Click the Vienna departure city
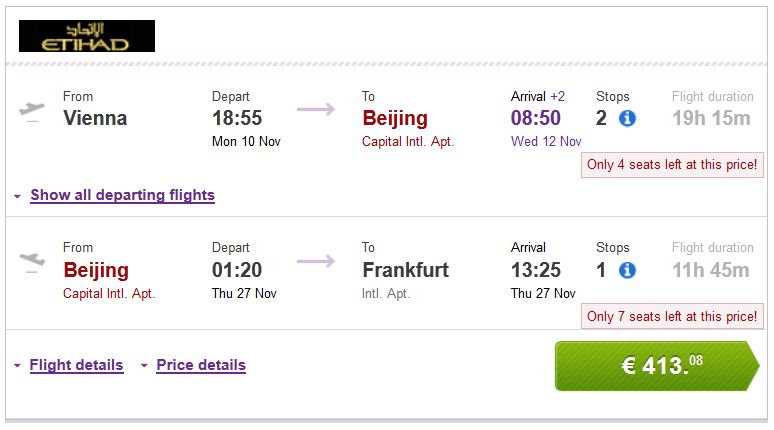This screenshot has width=774, height=430. 95,118
